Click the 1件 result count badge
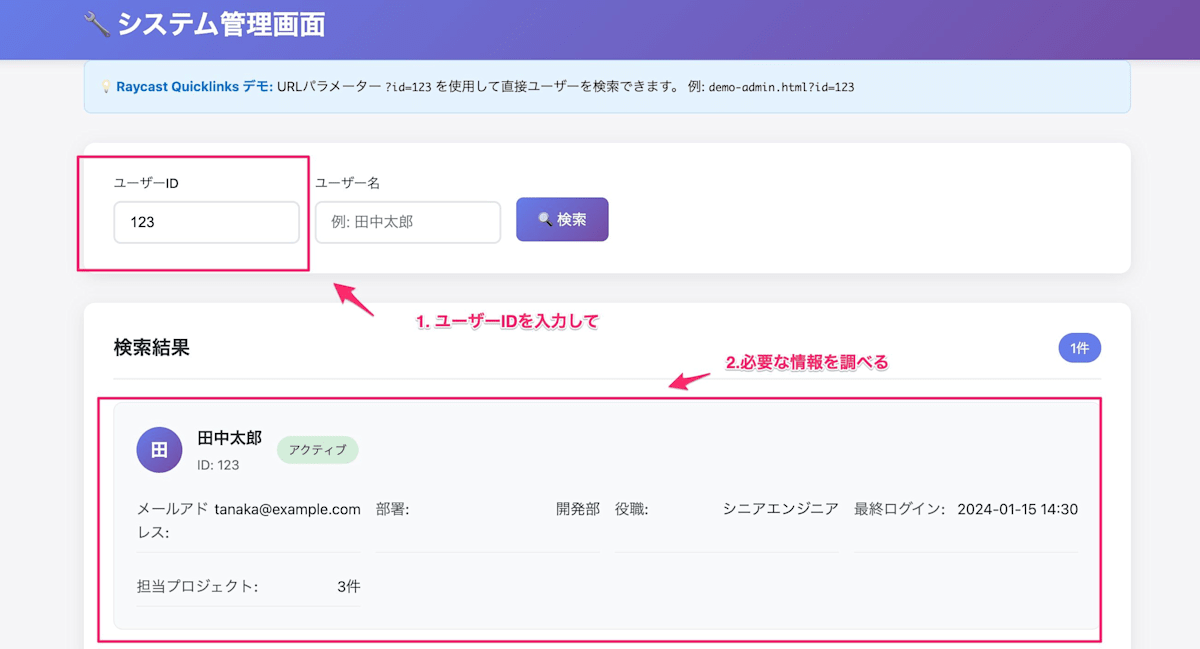1200x649 pixels. [x=1079, y=348]
